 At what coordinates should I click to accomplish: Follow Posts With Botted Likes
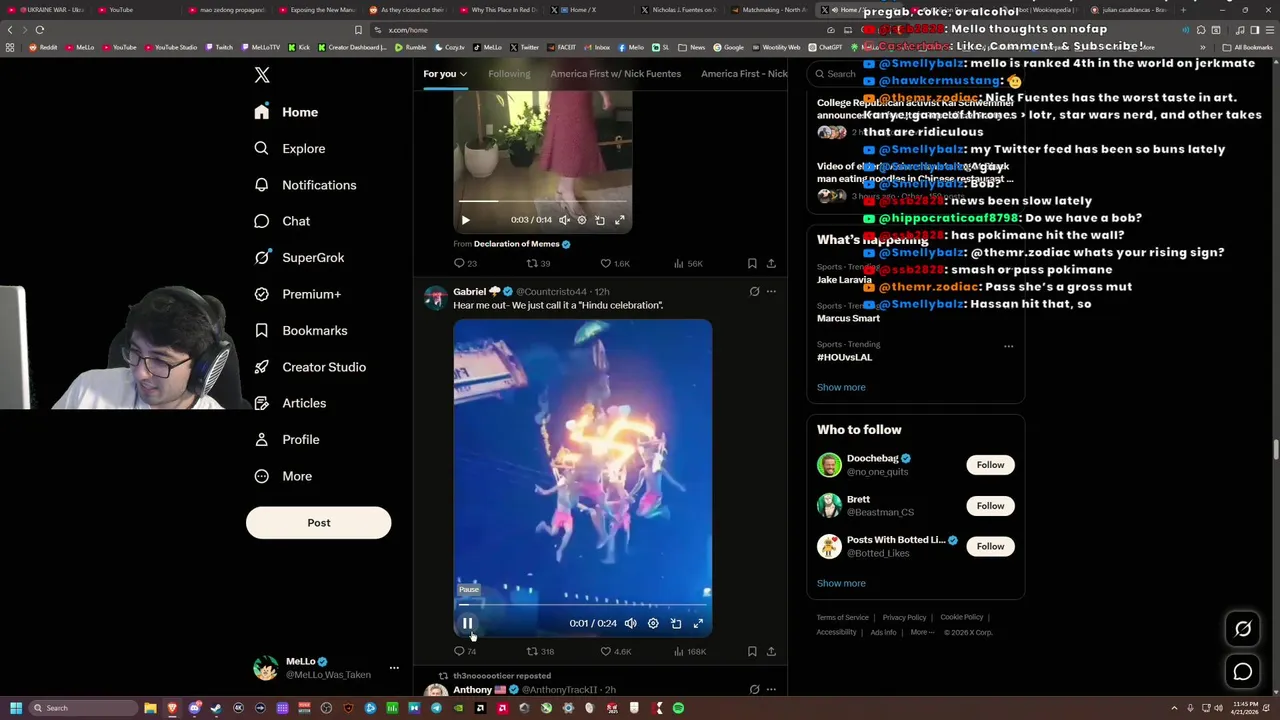[990, 546]
